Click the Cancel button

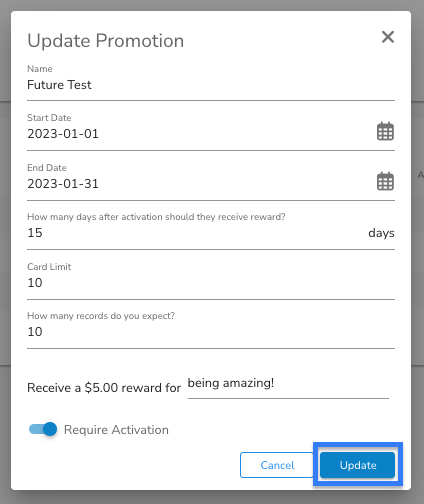(x=277, y=465)
